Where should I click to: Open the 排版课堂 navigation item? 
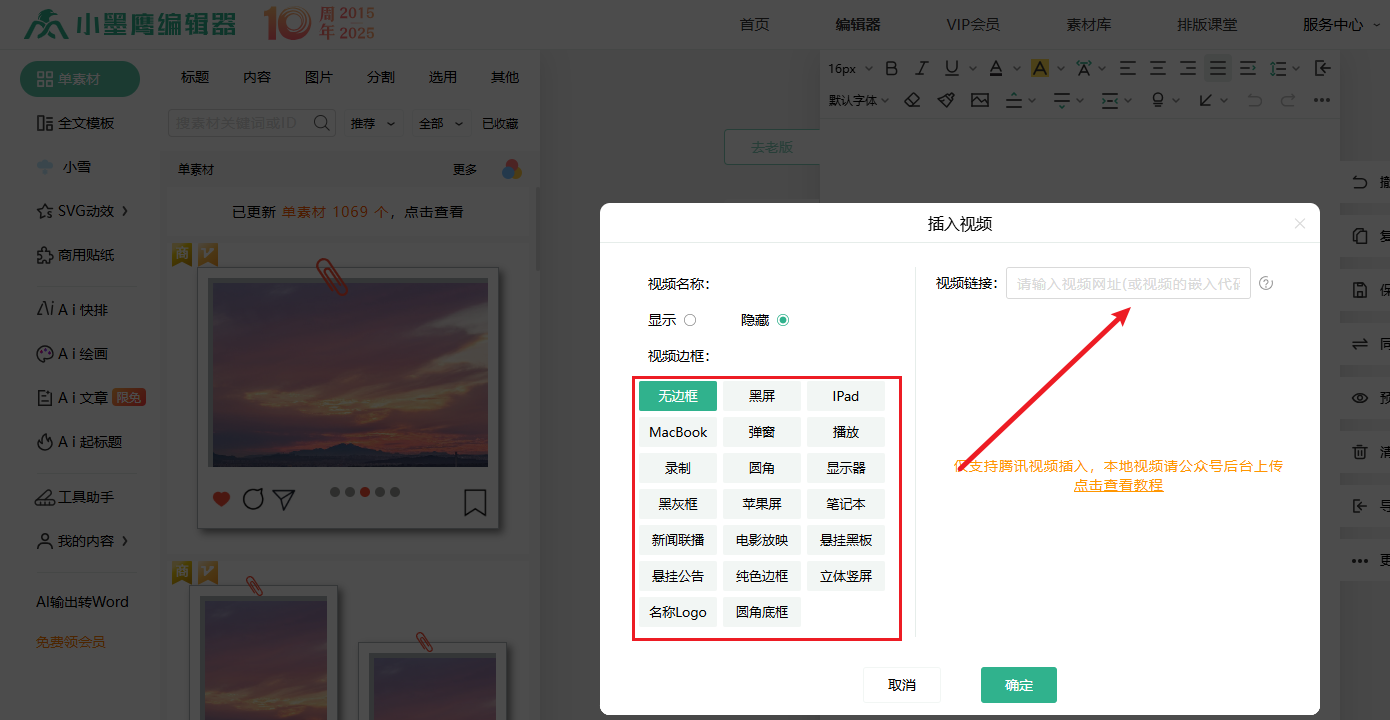(1207, 25)
